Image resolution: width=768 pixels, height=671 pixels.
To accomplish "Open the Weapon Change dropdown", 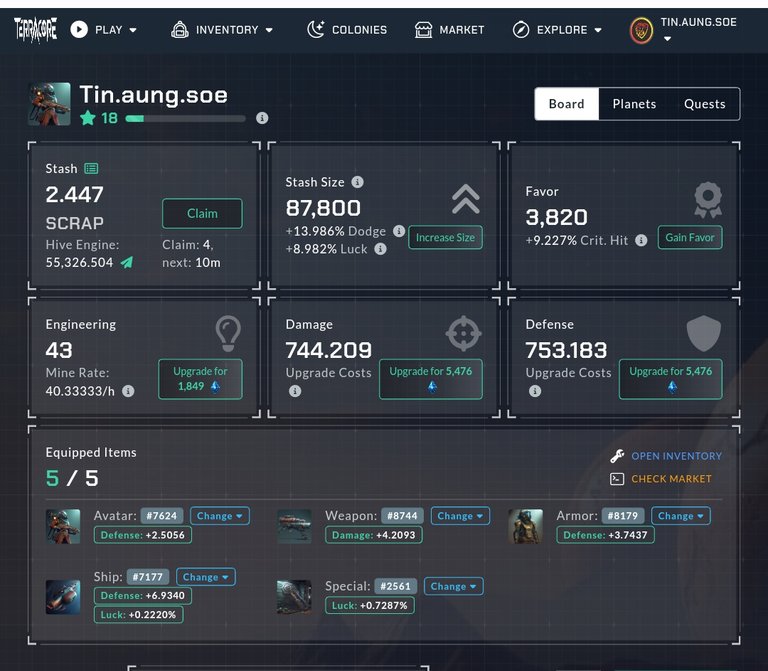I will pyautogui.click(x=460, y=516).
